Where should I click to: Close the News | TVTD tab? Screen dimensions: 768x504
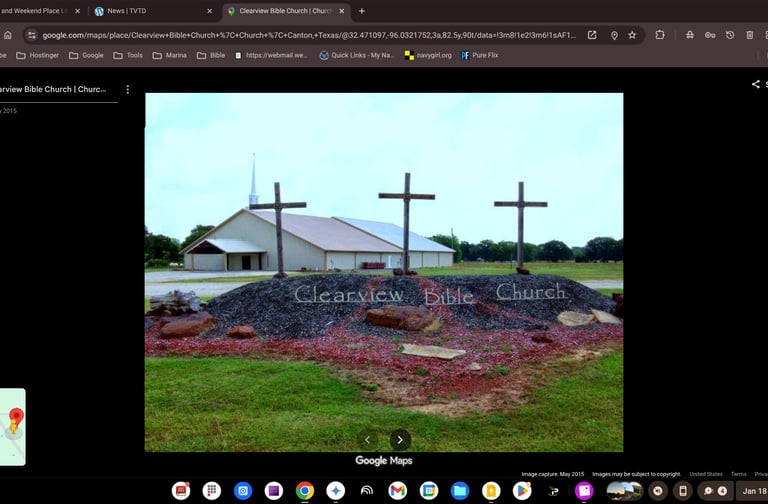tap(210, 11)
